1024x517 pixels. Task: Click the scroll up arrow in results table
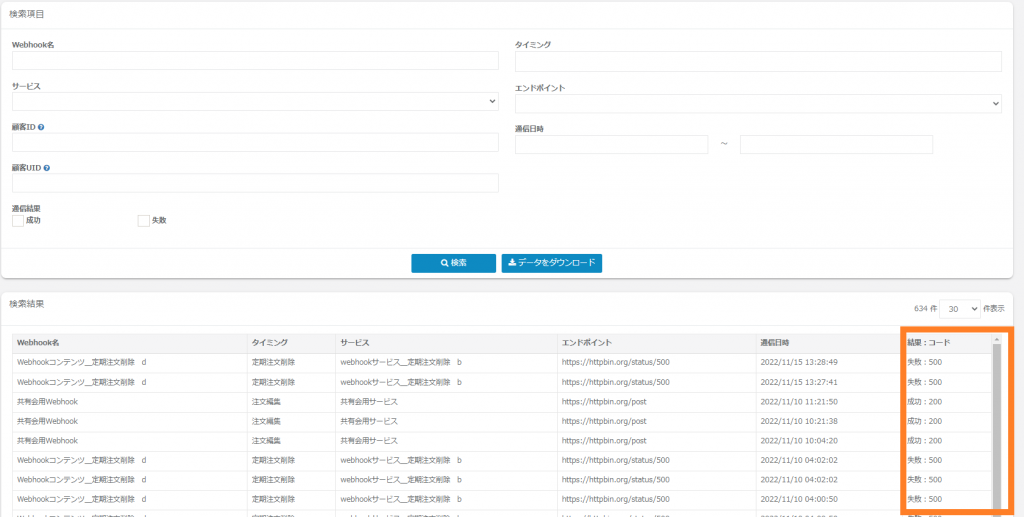click(x=996, y=339)
